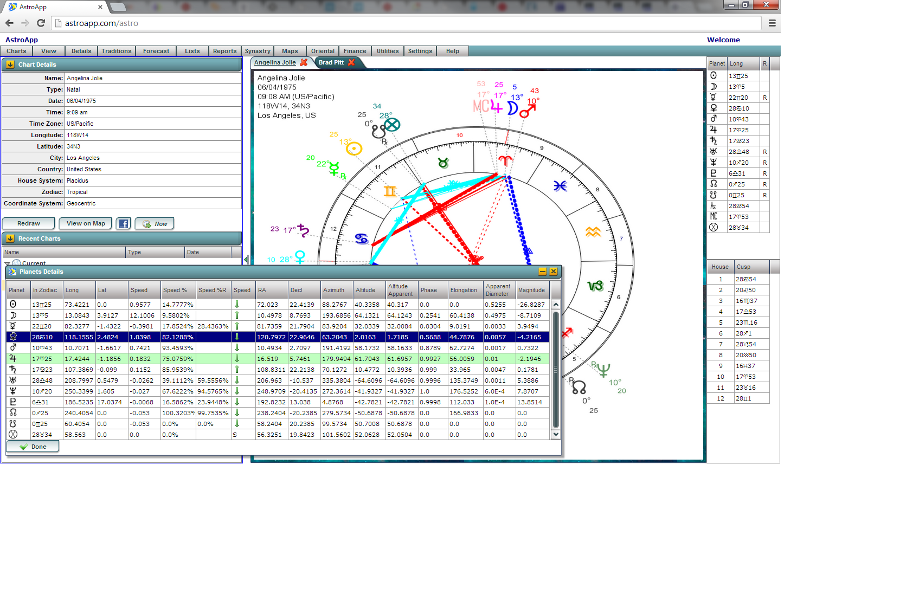Click the Taurus glyph on chart wheel
This screenshot has height=600, width=900.
(443, 162)
